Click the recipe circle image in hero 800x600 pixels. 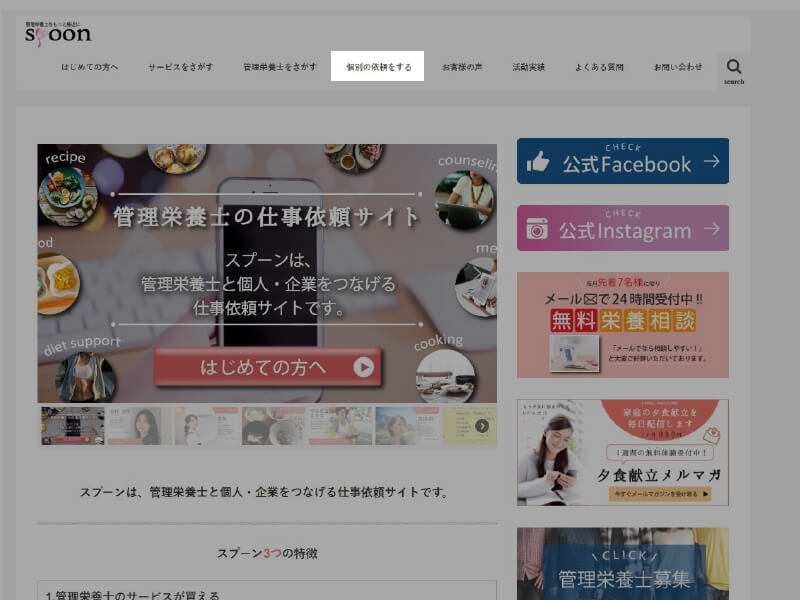coord(68,196)
